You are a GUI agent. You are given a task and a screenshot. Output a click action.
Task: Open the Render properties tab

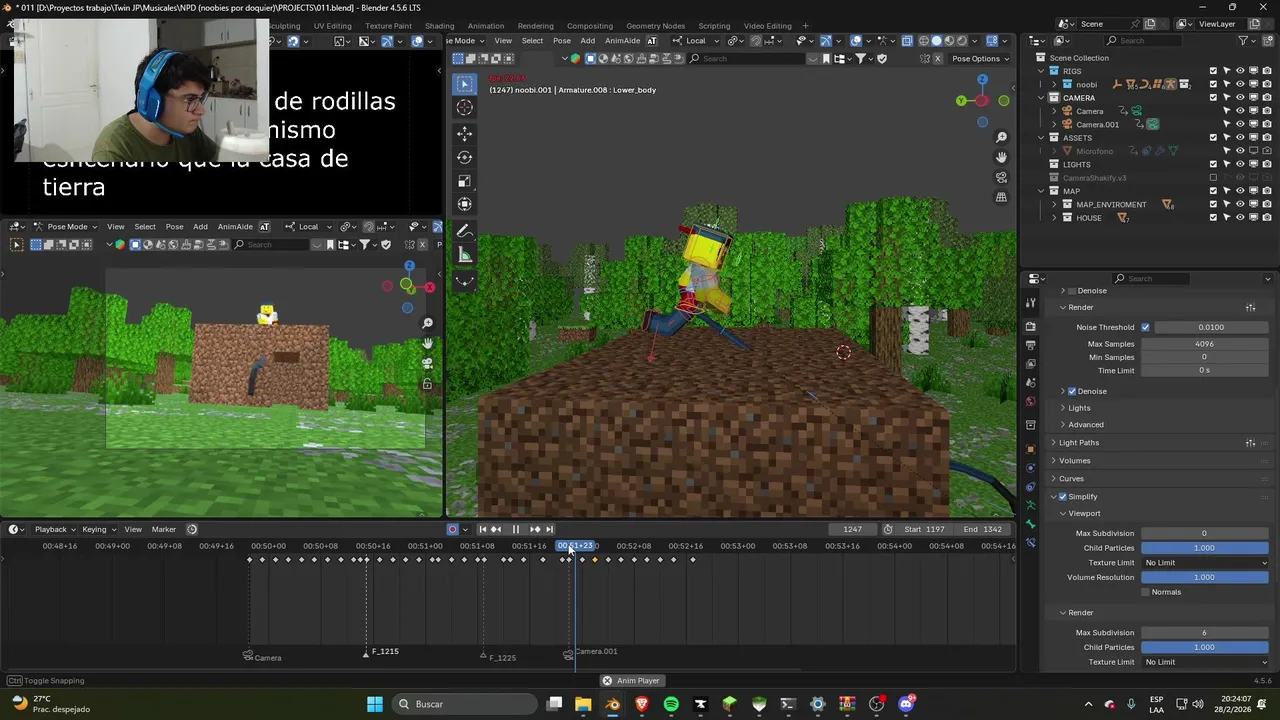(1030, 326)
